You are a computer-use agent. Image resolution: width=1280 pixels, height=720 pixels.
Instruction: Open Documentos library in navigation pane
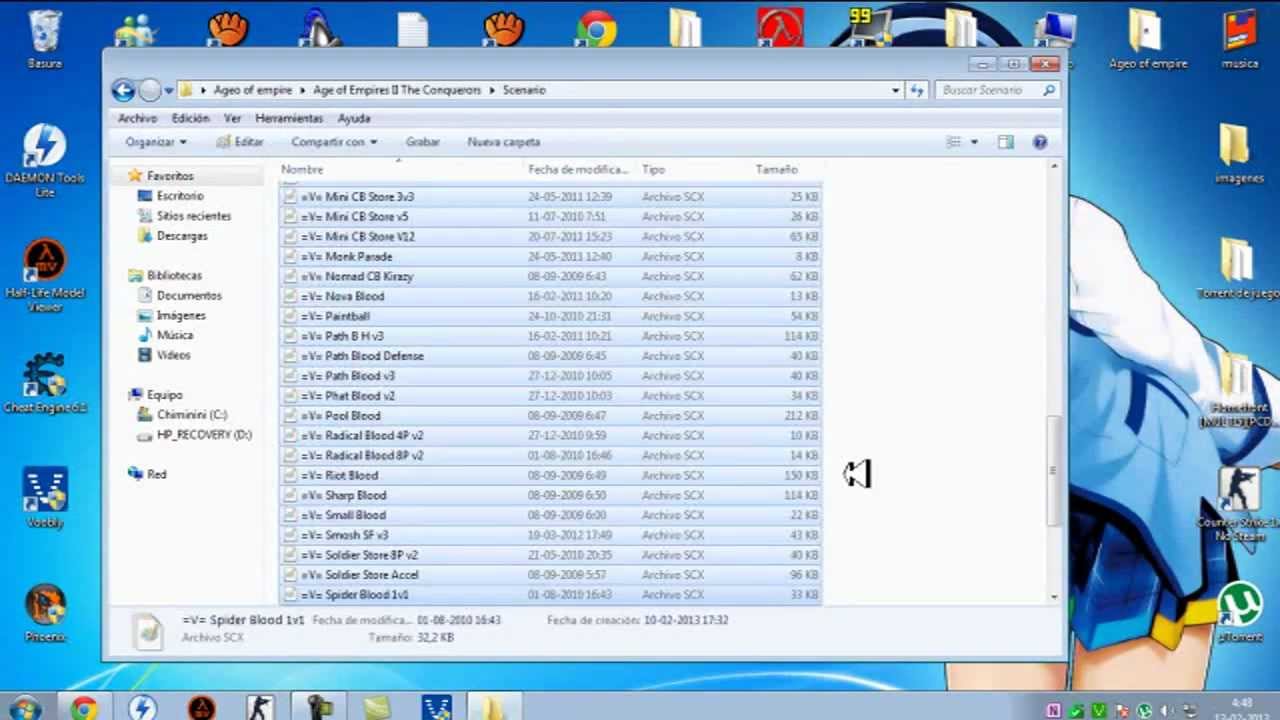click(189, 296)
